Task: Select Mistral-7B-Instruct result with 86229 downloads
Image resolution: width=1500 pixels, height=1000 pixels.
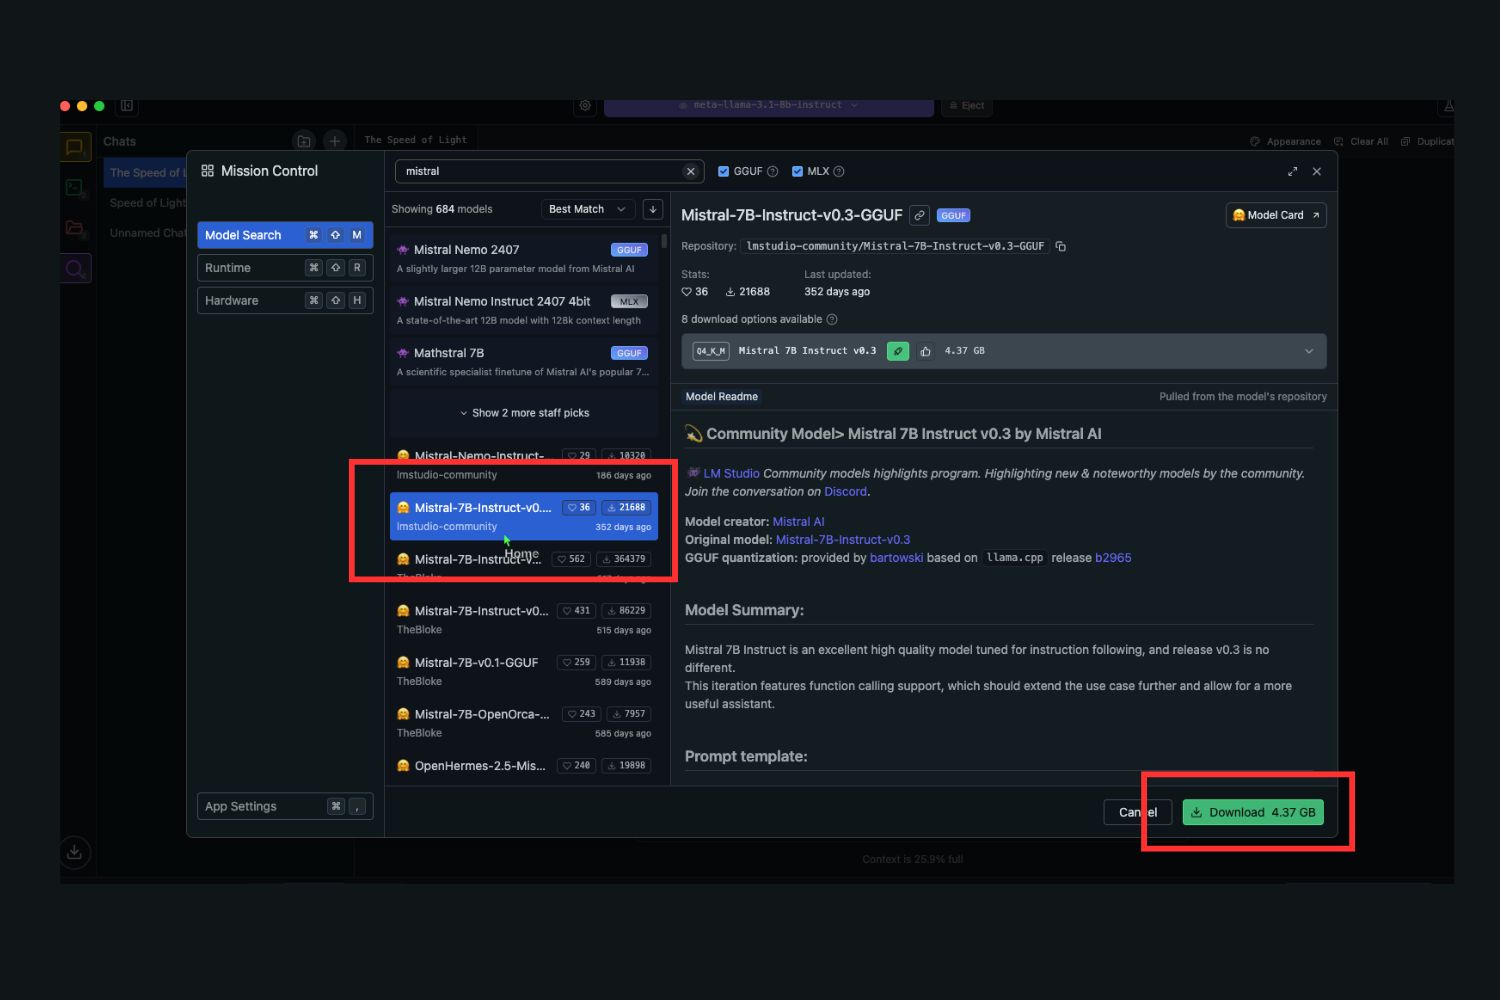Action: tap(524, 619)
